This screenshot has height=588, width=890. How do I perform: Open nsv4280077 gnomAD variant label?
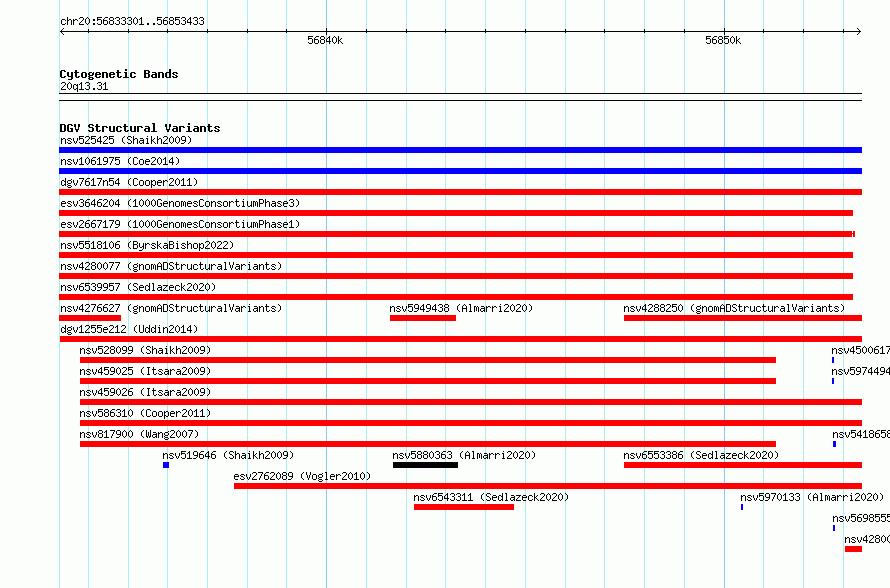click(171, 266)
